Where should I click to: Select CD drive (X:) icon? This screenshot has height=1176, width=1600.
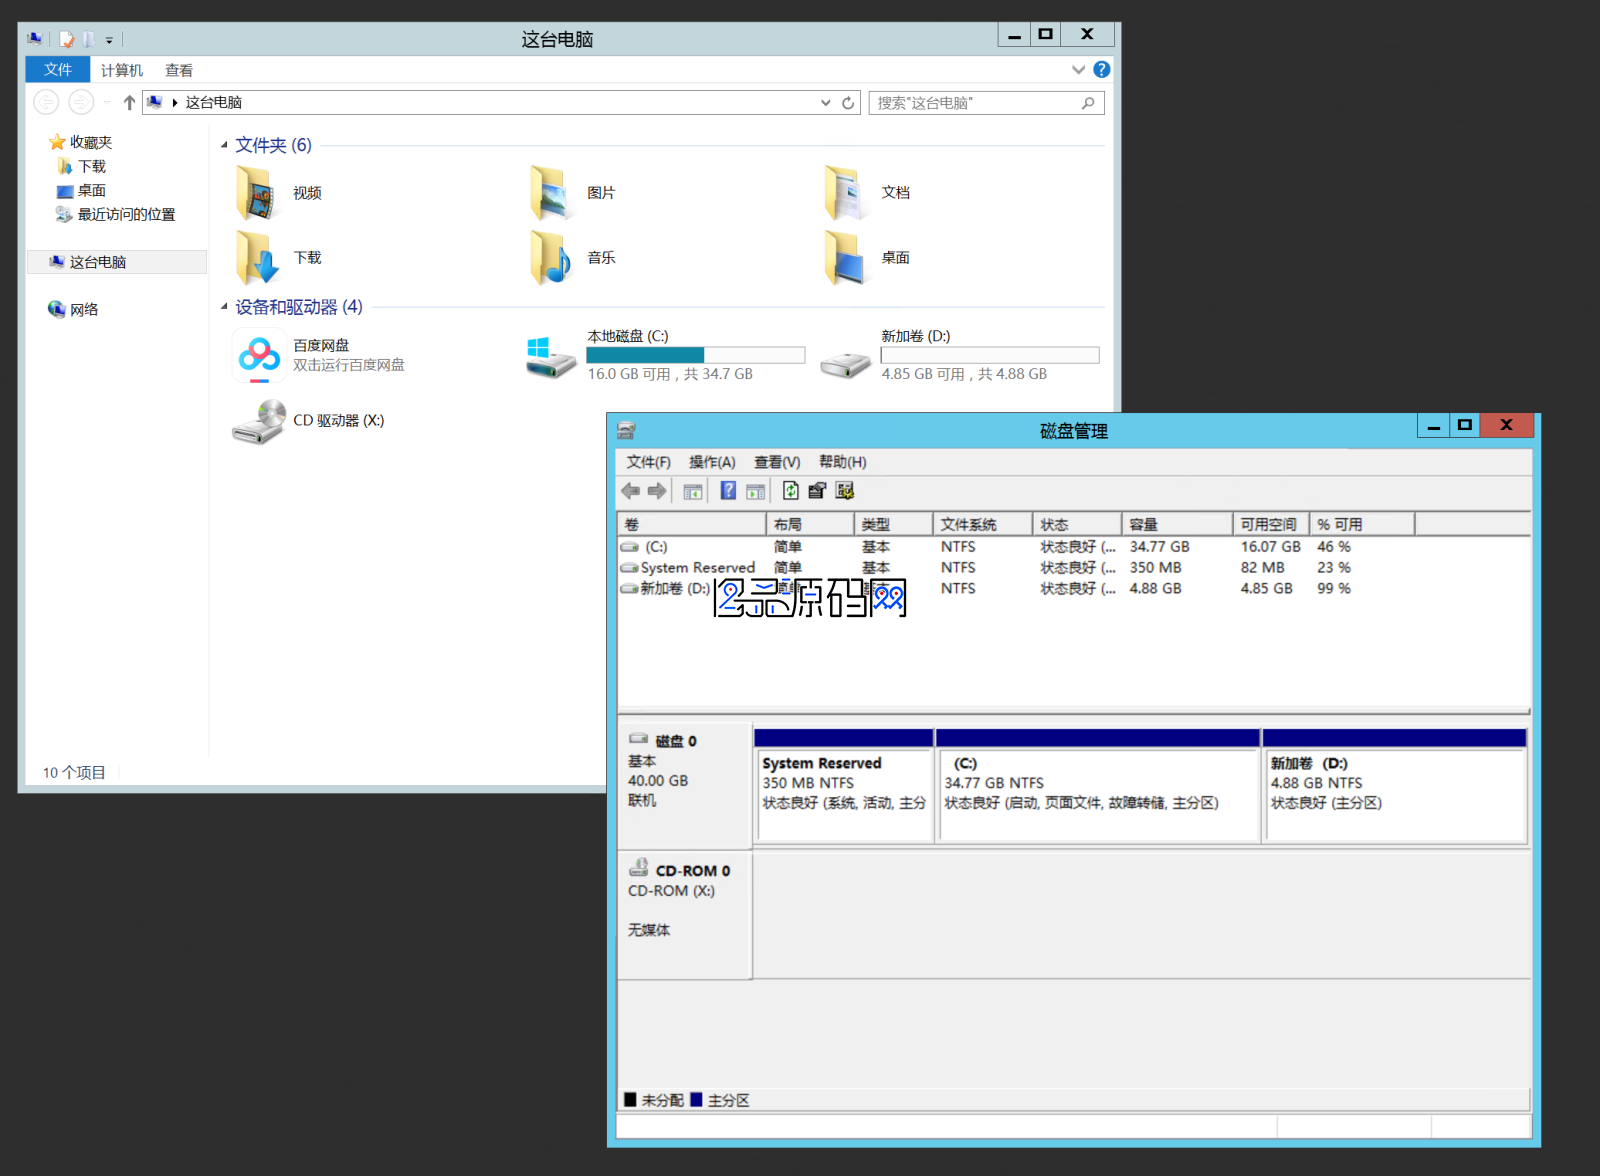(x=259, y=421)
